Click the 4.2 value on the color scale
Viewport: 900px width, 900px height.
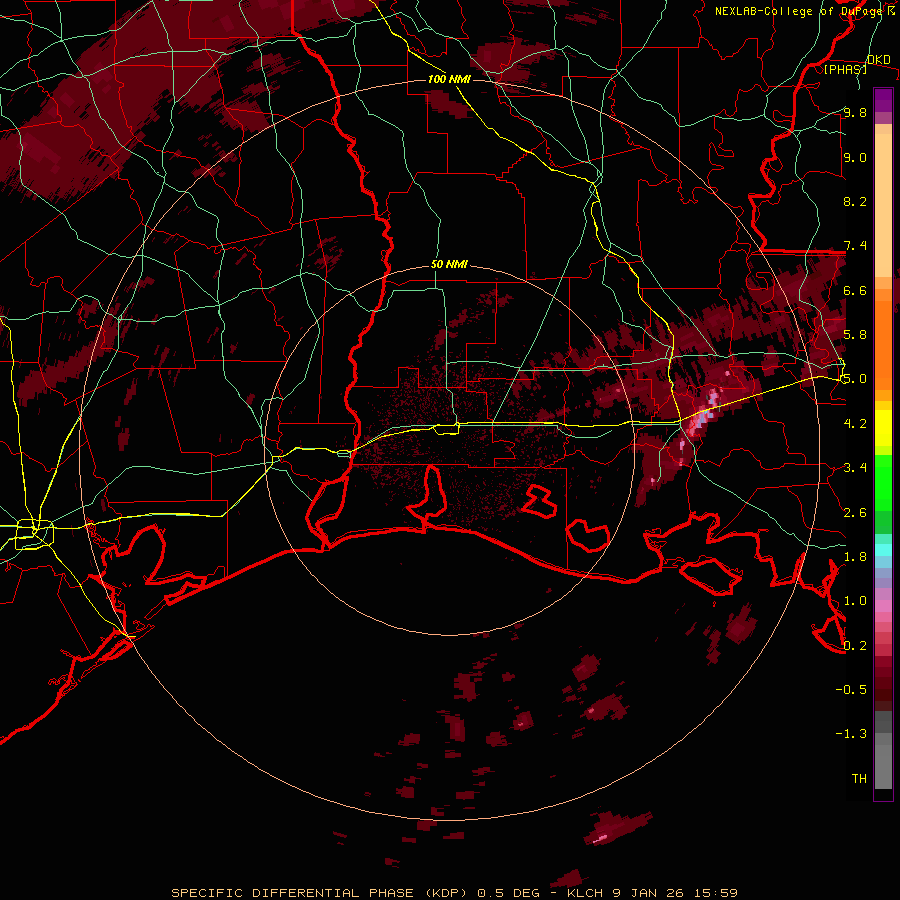[855, 424]
